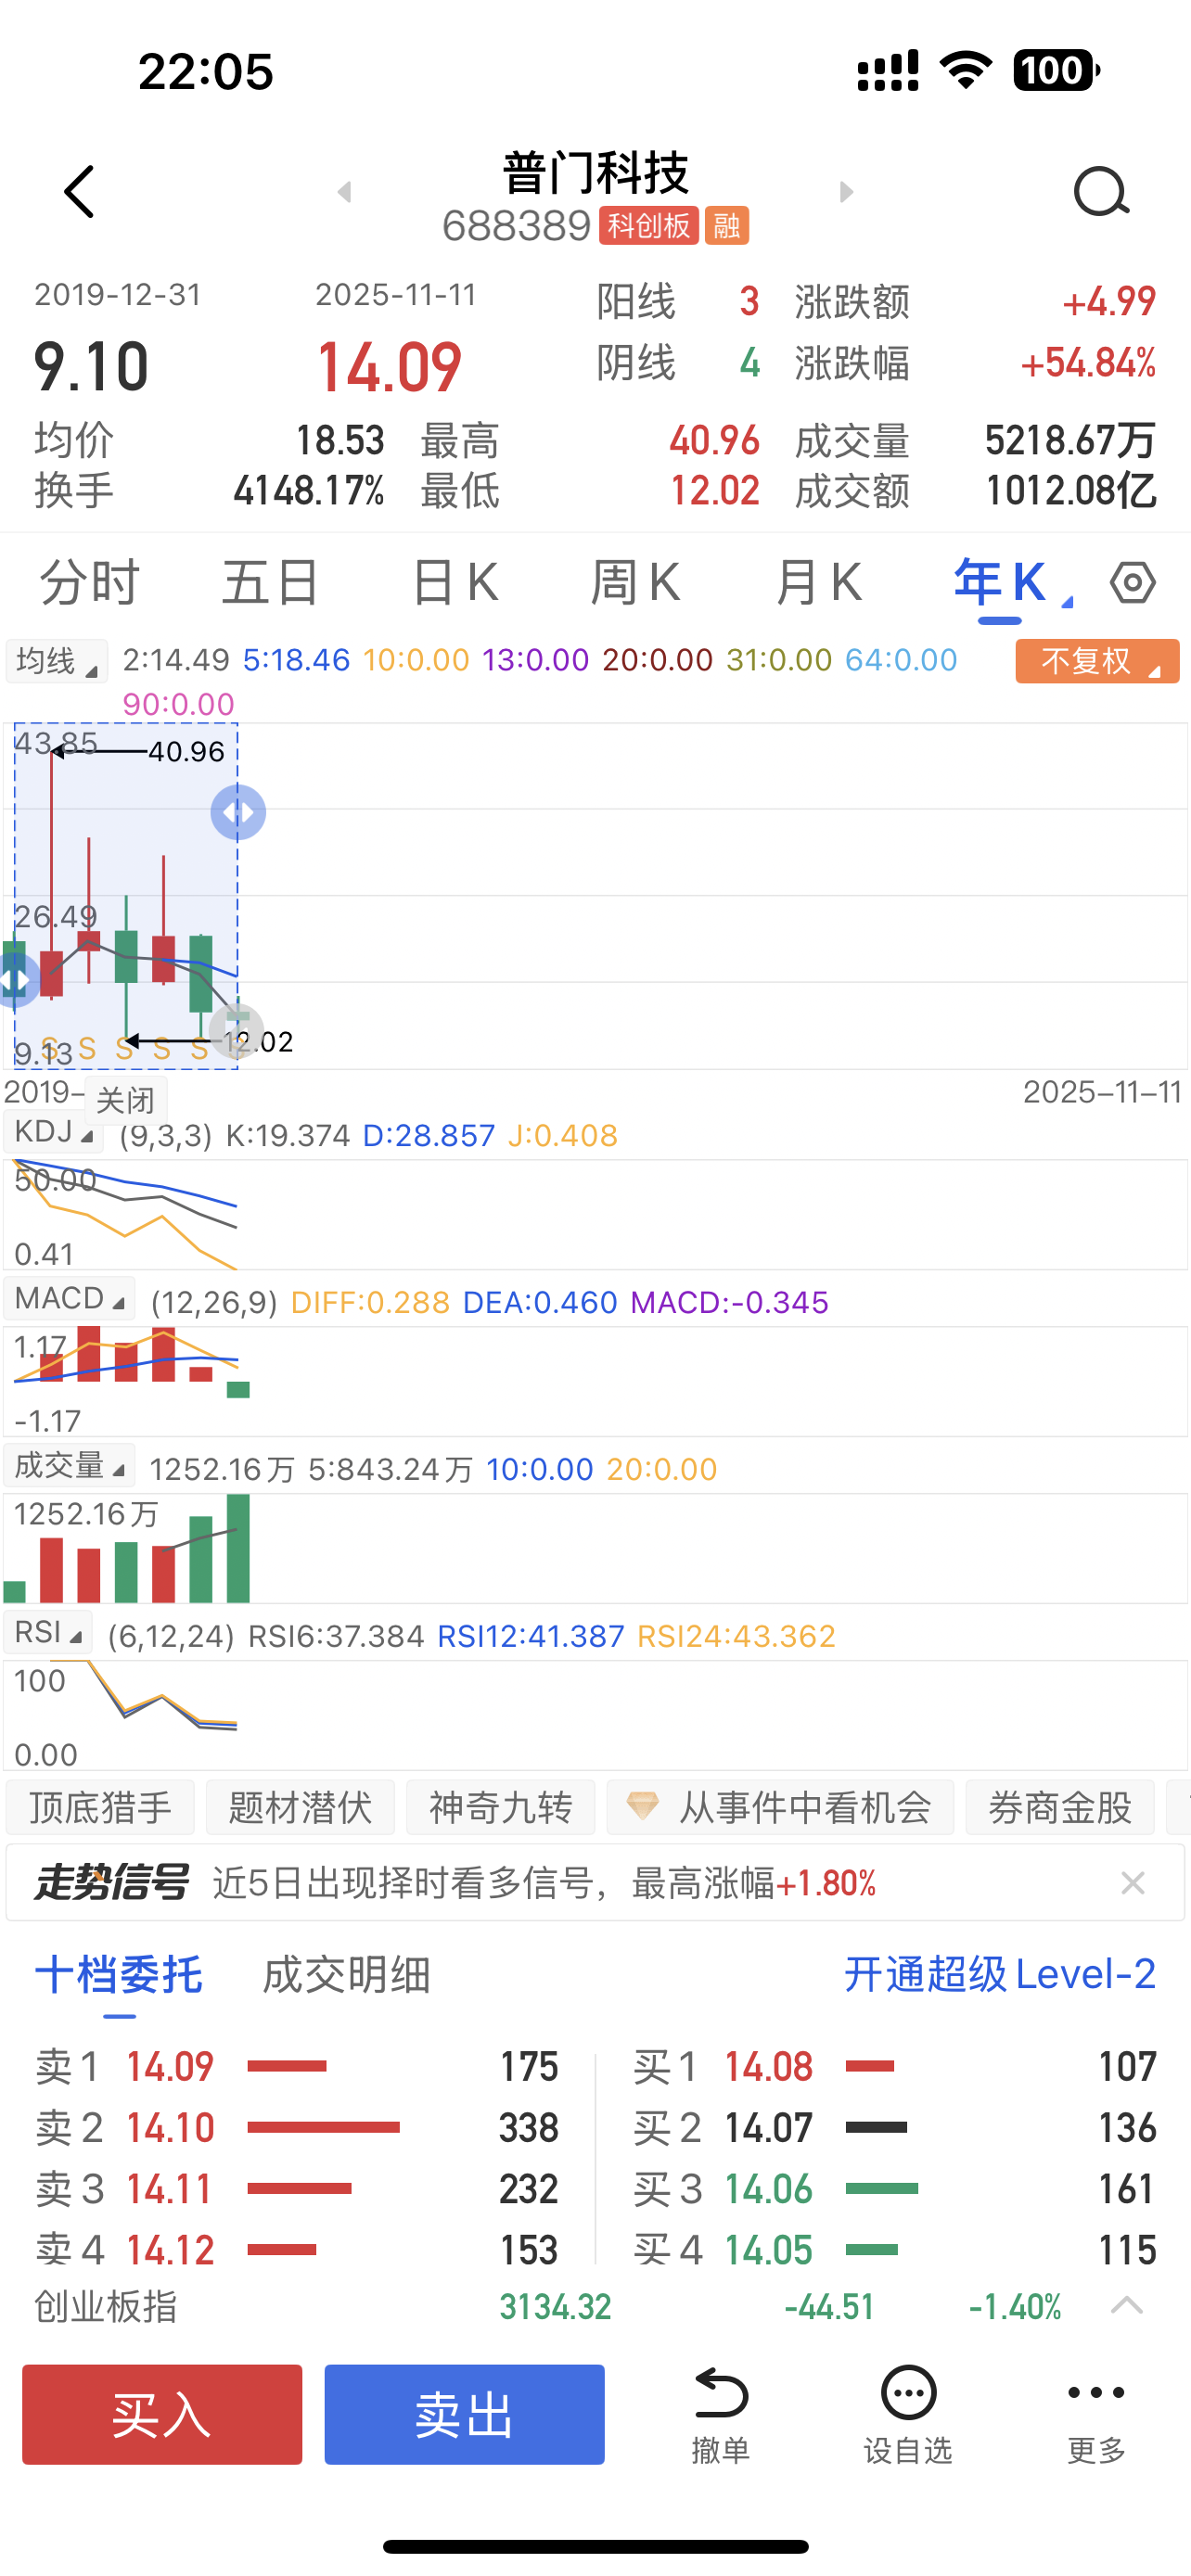Open the 不复权 adjustment dropdown

click(x=1097, y=661)
